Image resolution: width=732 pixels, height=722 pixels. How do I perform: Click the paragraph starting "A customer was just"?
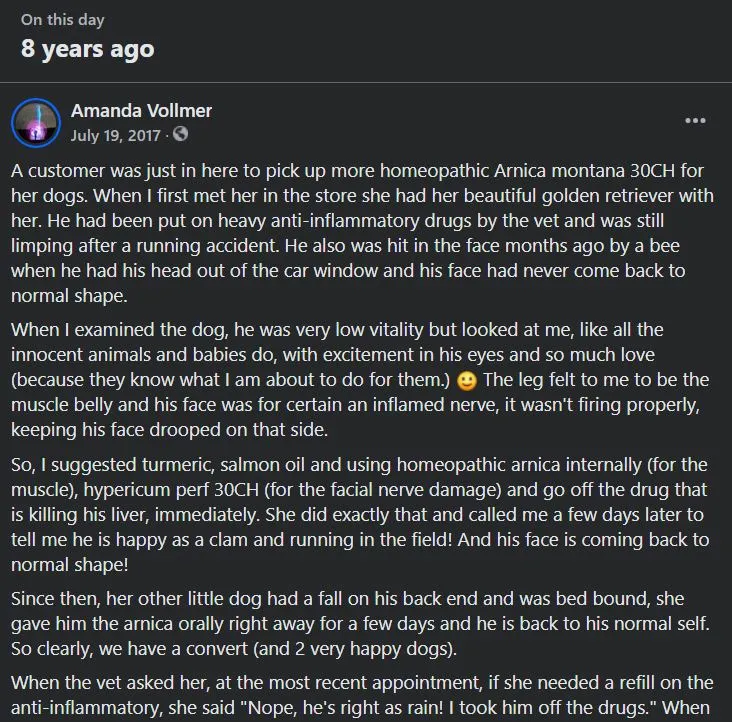[362, 233]
